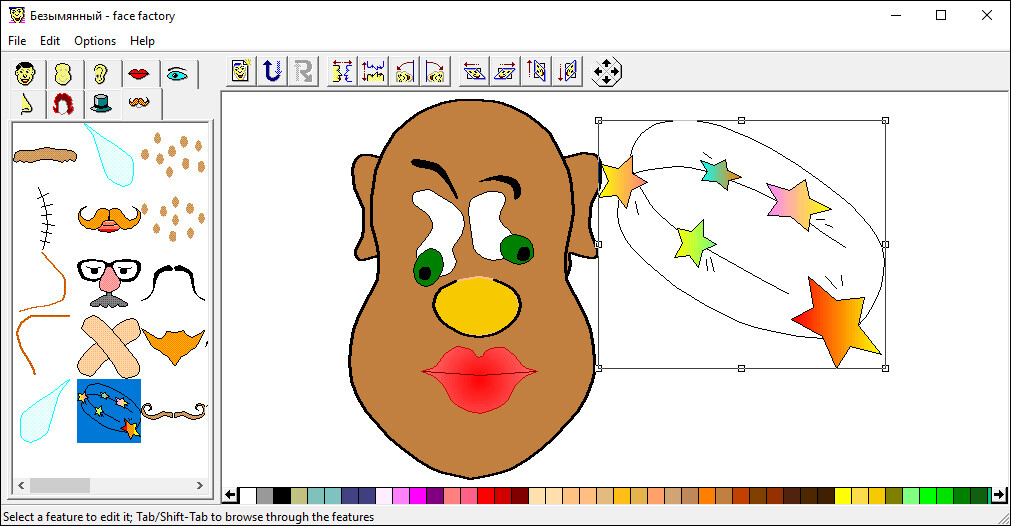Viewport: 1011px width, 526px height.
Task: Pick the glasses with pink nose disguise
Action: (x=109, y=282)
